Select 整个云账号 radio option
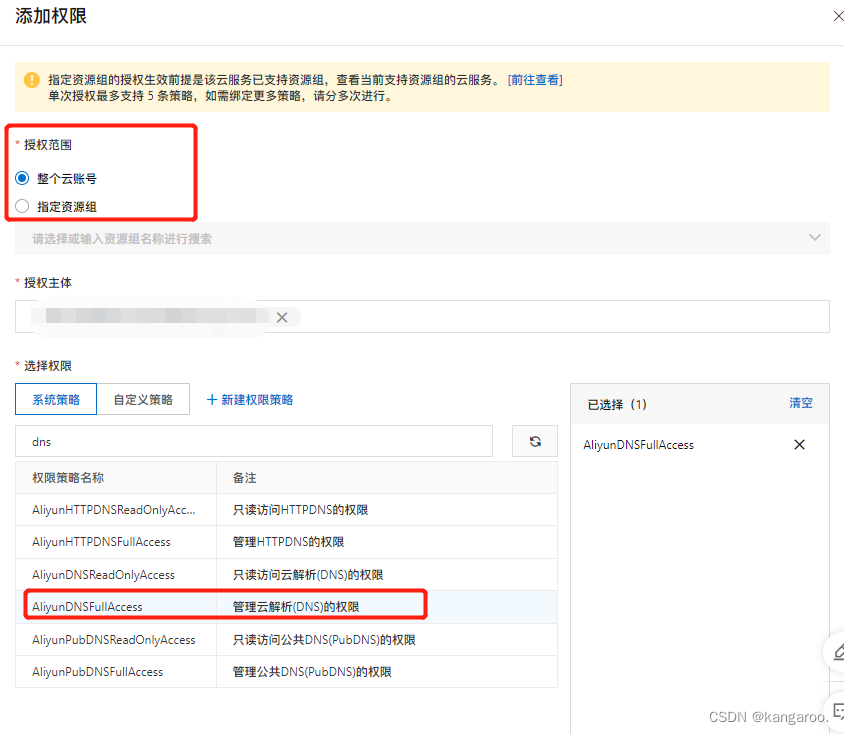The image size is (844, 734). pyautogui.click(x=22, y=178)
